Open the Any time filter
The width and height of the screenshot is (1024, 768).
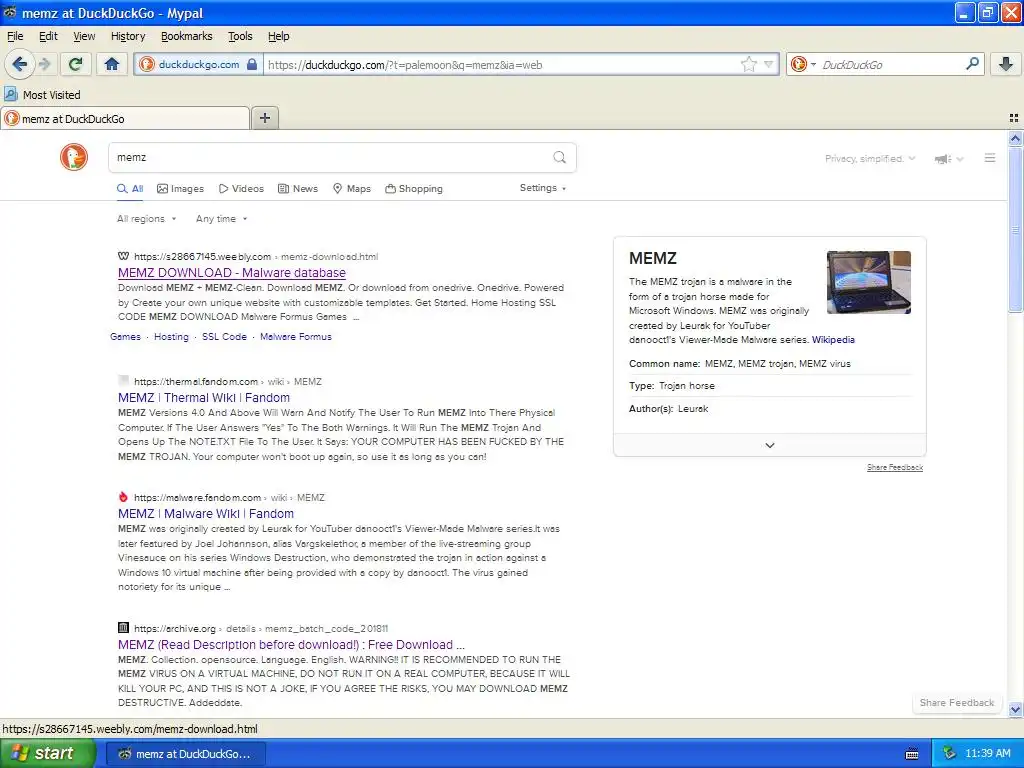[x=221, y=219]
